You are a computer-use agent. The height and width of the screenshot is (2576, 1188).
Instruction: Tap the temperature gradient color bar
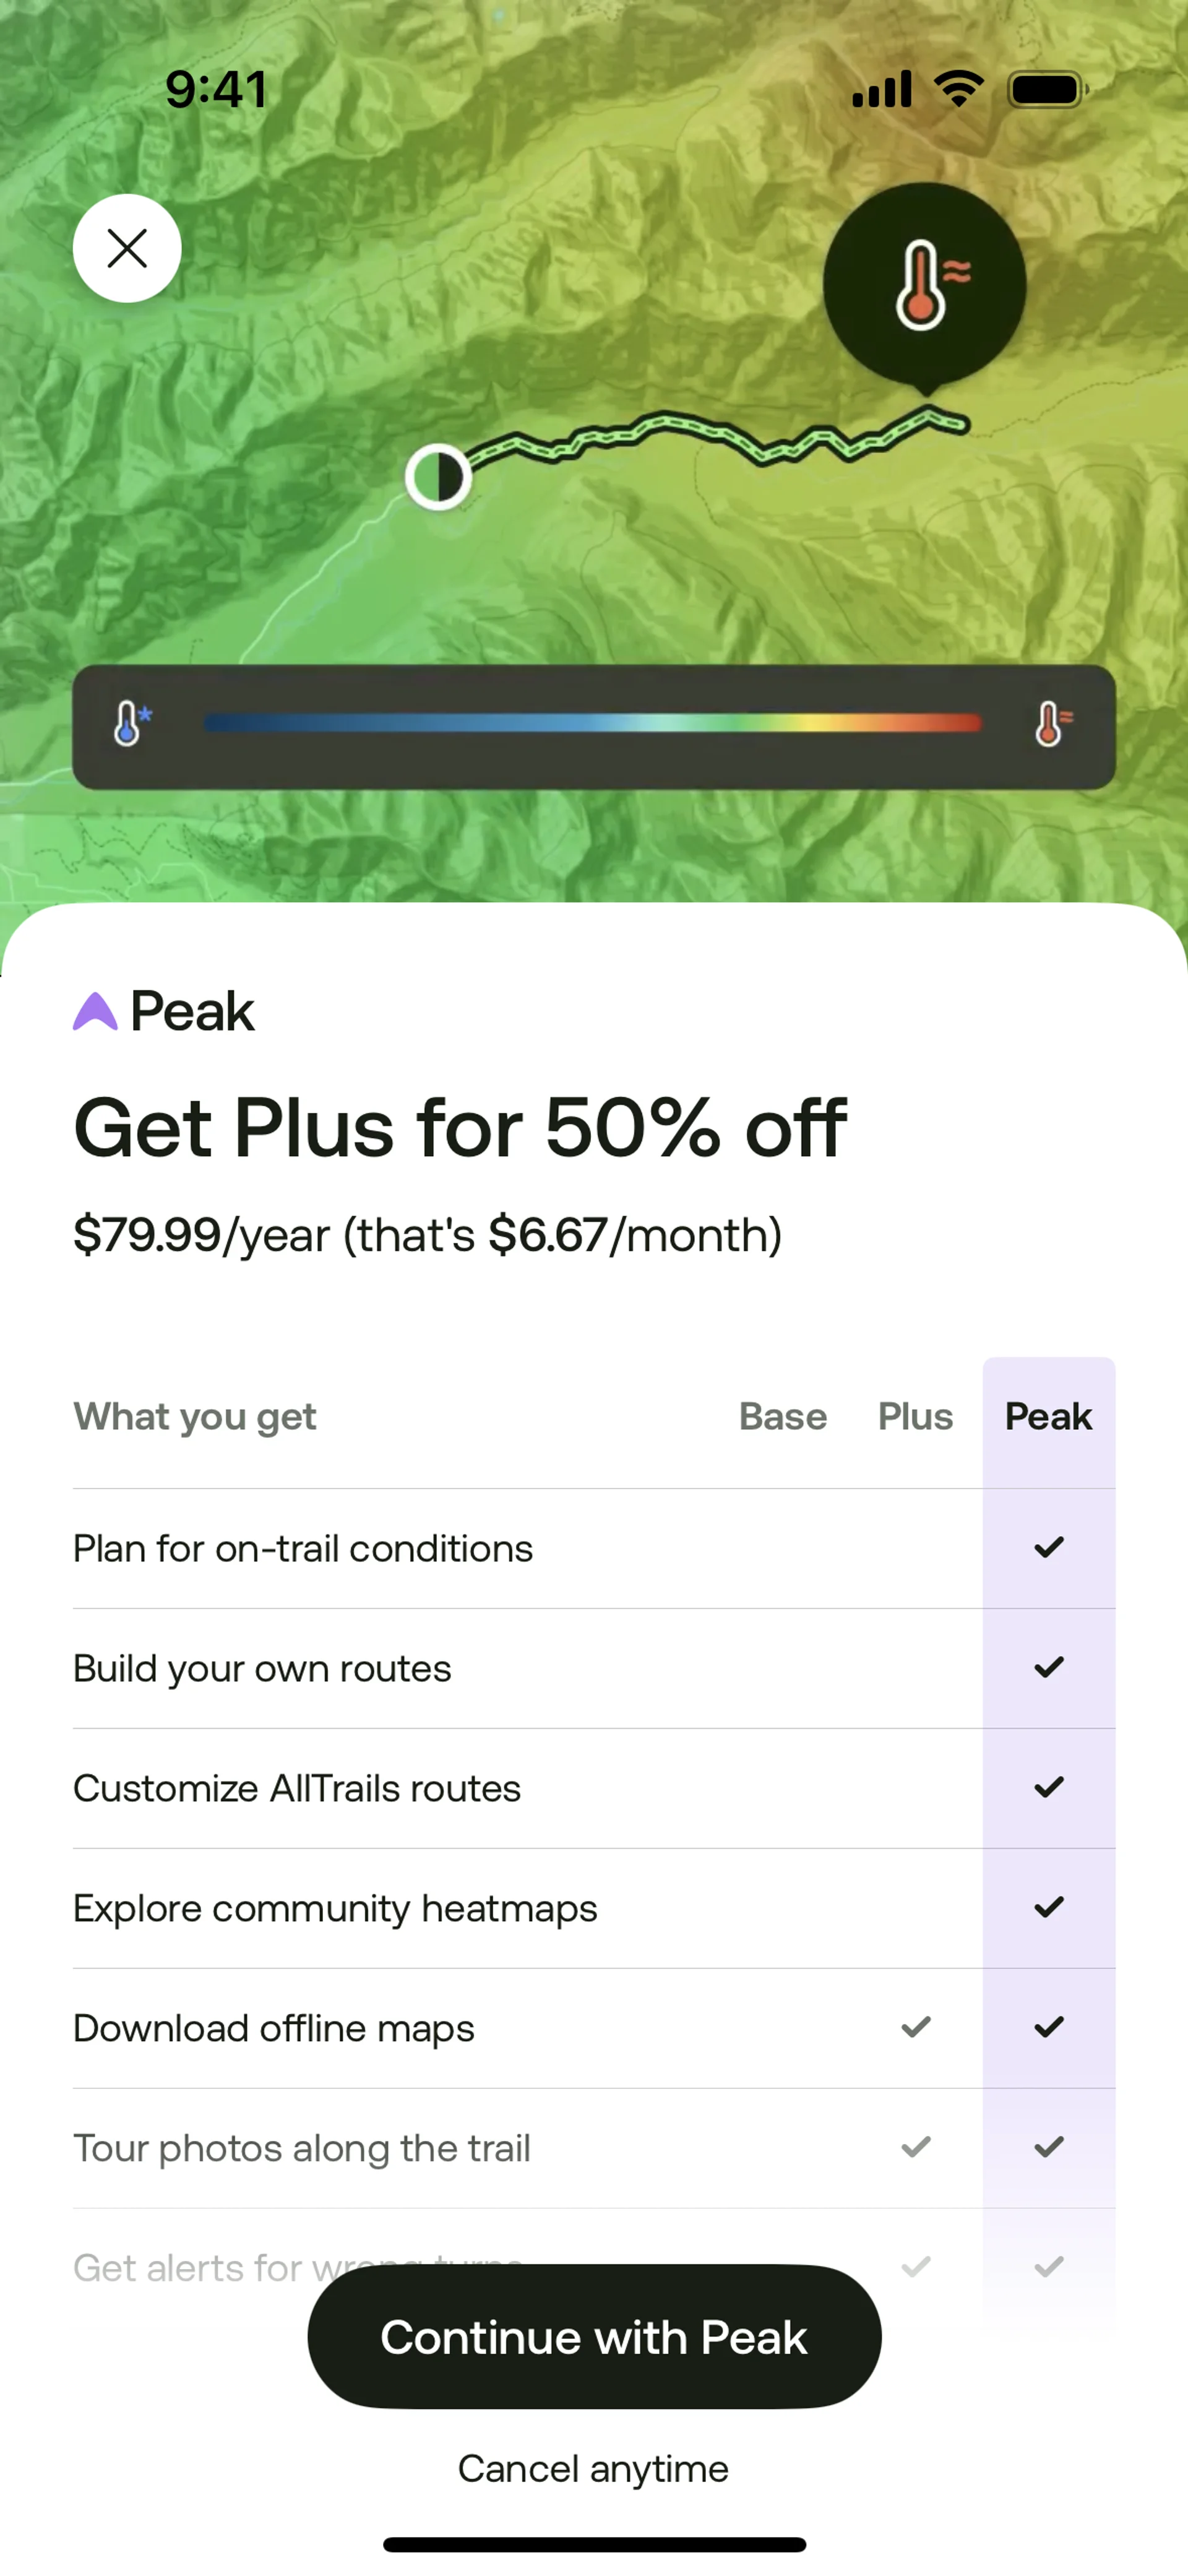pos(592,724)
